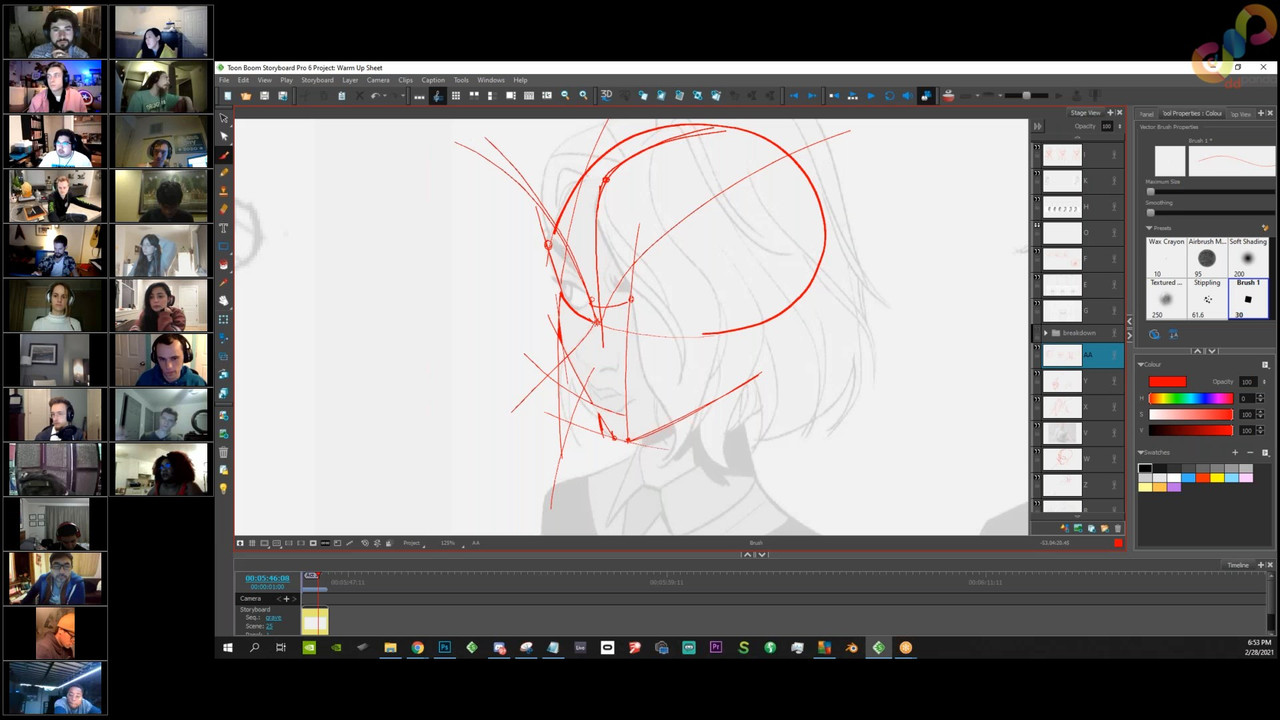Collapse the Swatches section

pyautogui.click(x=1141, y=452)
